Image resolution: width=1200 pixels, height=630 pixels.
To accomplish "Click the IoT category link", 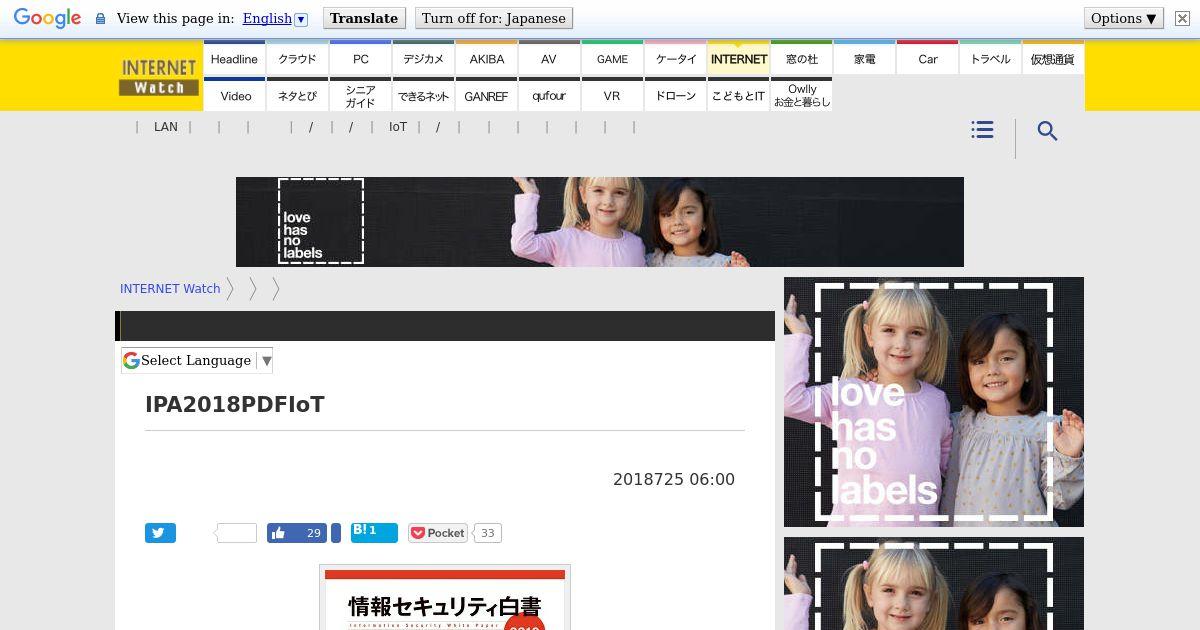I will pos(398,127).
